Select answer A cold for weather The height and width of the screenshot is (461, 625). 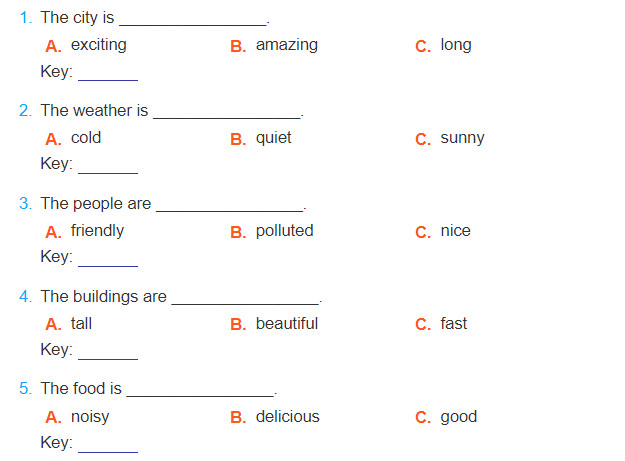[x=73, y=138]
